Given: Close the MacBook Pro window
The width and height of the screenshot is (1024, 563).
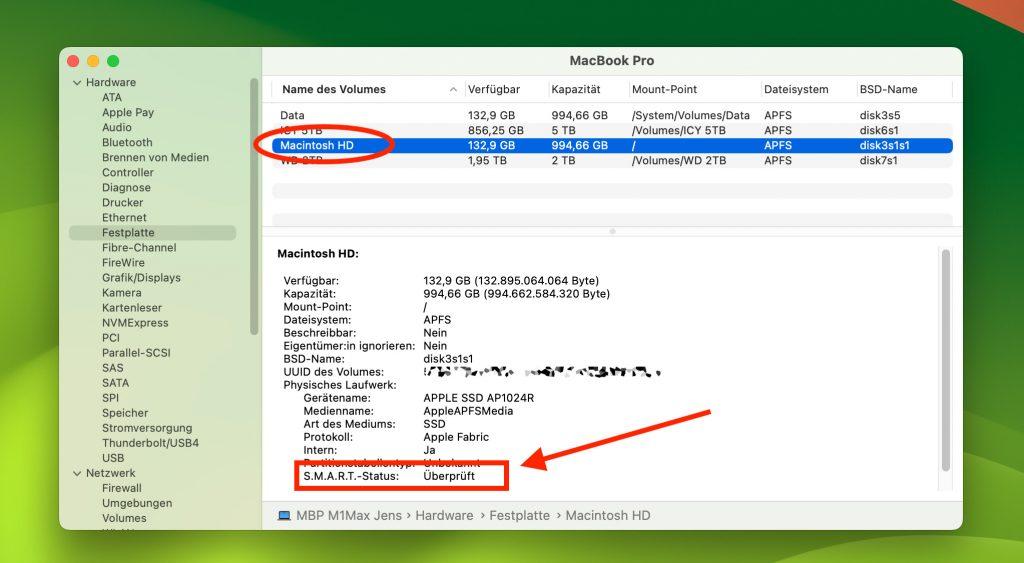Looking at the screenshot, I should [x=73, y=61].
